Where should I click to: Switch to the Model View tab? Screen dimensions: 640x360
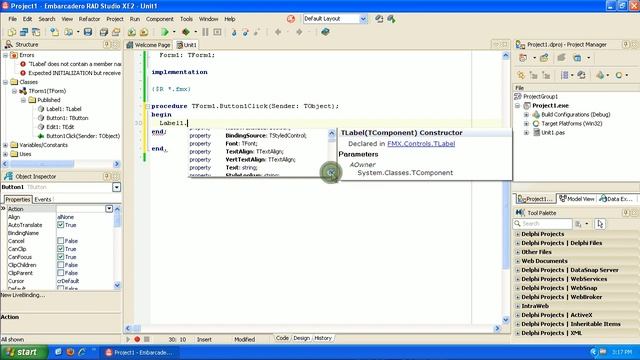577,199
